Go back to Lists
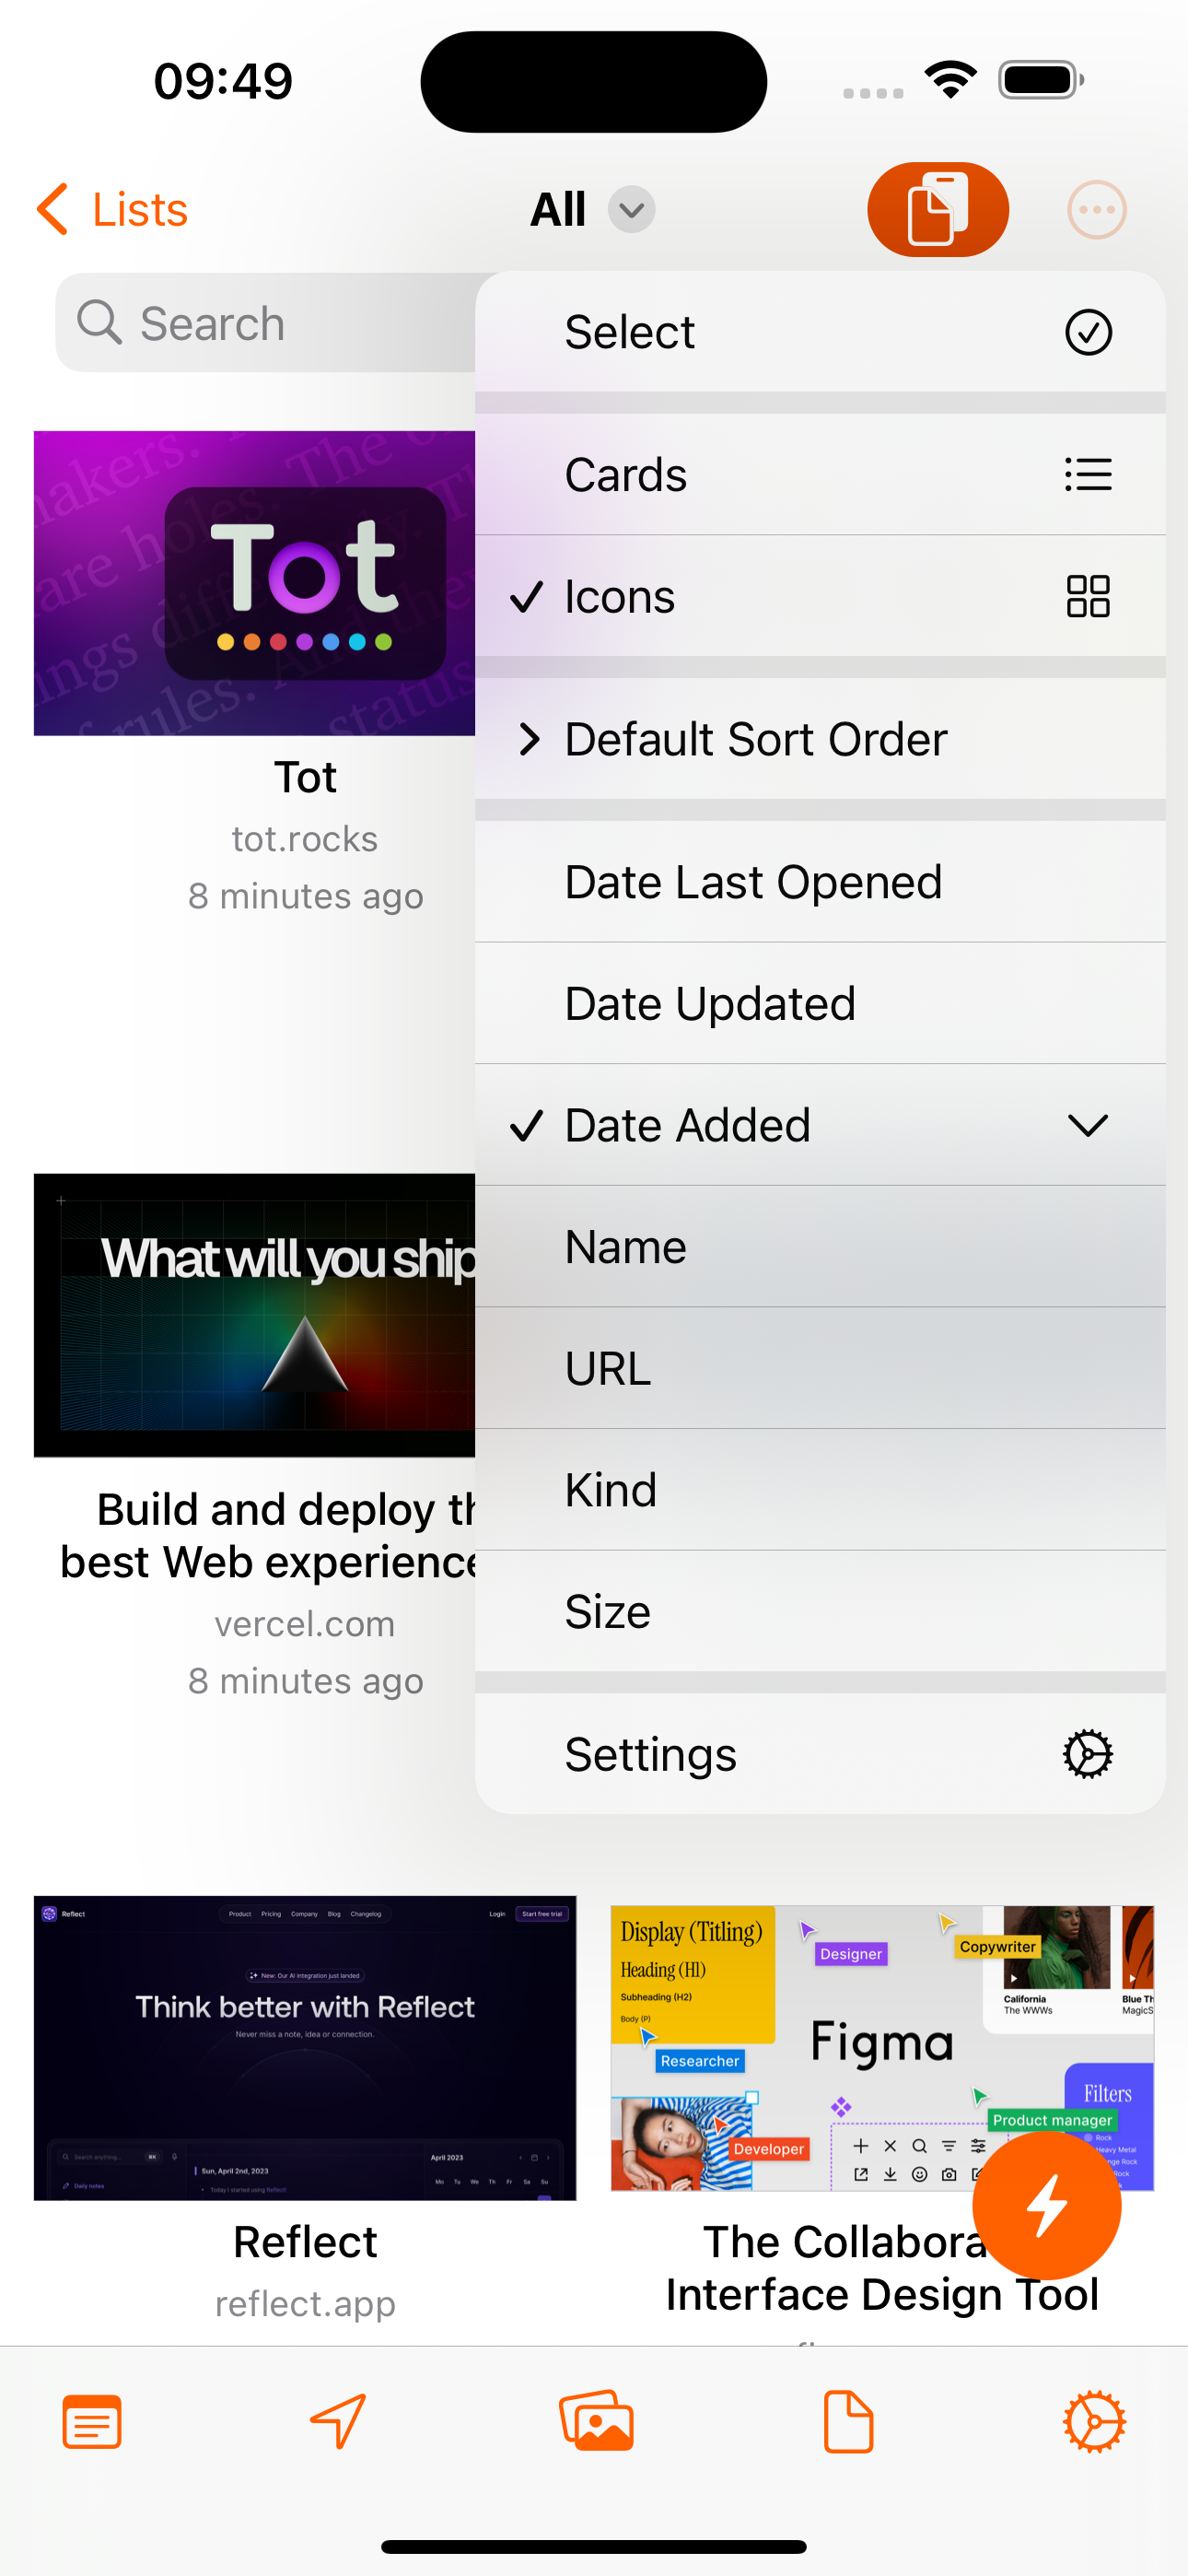Viewport: 1188px width, 2576px height. (112, 209)
